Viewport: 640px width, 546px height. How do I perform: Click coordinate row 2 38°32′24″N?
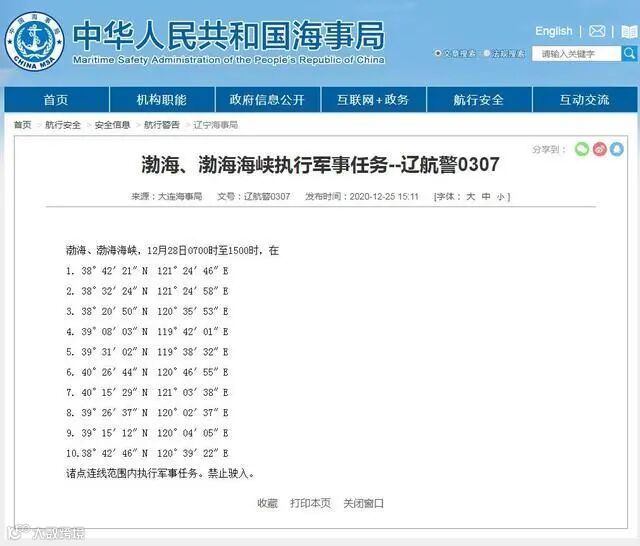147,291
